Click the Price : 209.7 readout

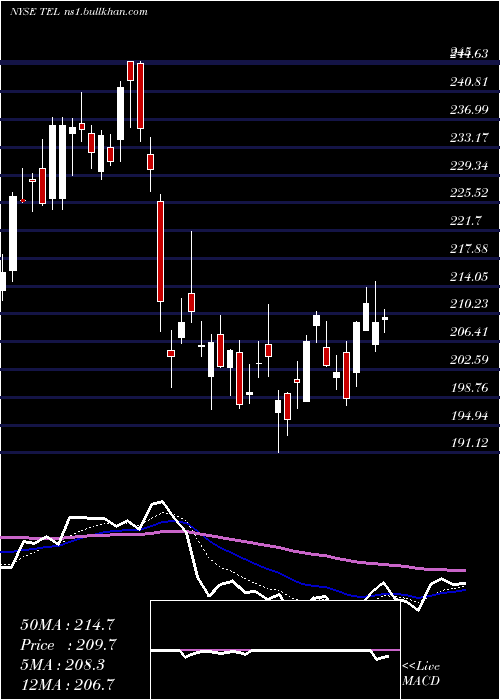tap(69, 645)
